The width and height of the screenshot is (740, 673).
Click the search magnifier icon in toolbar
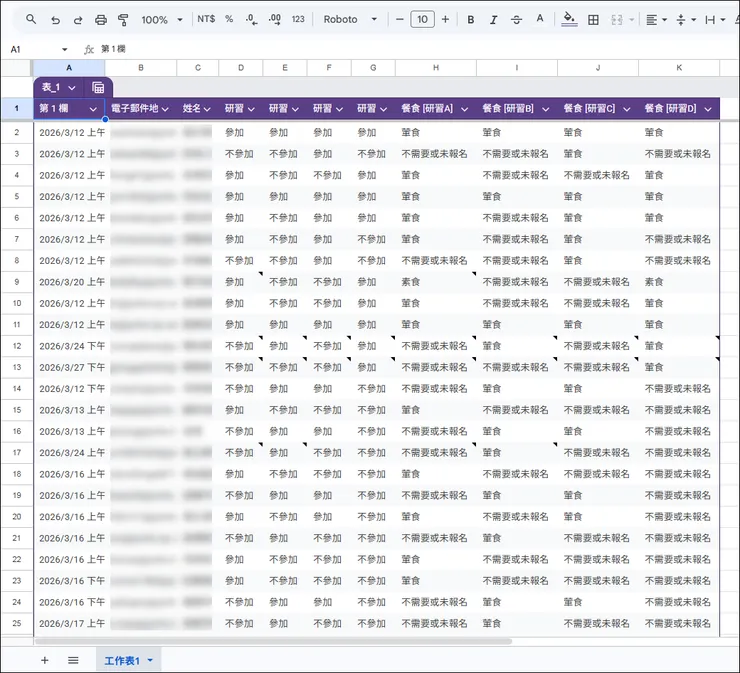[31, 19]
